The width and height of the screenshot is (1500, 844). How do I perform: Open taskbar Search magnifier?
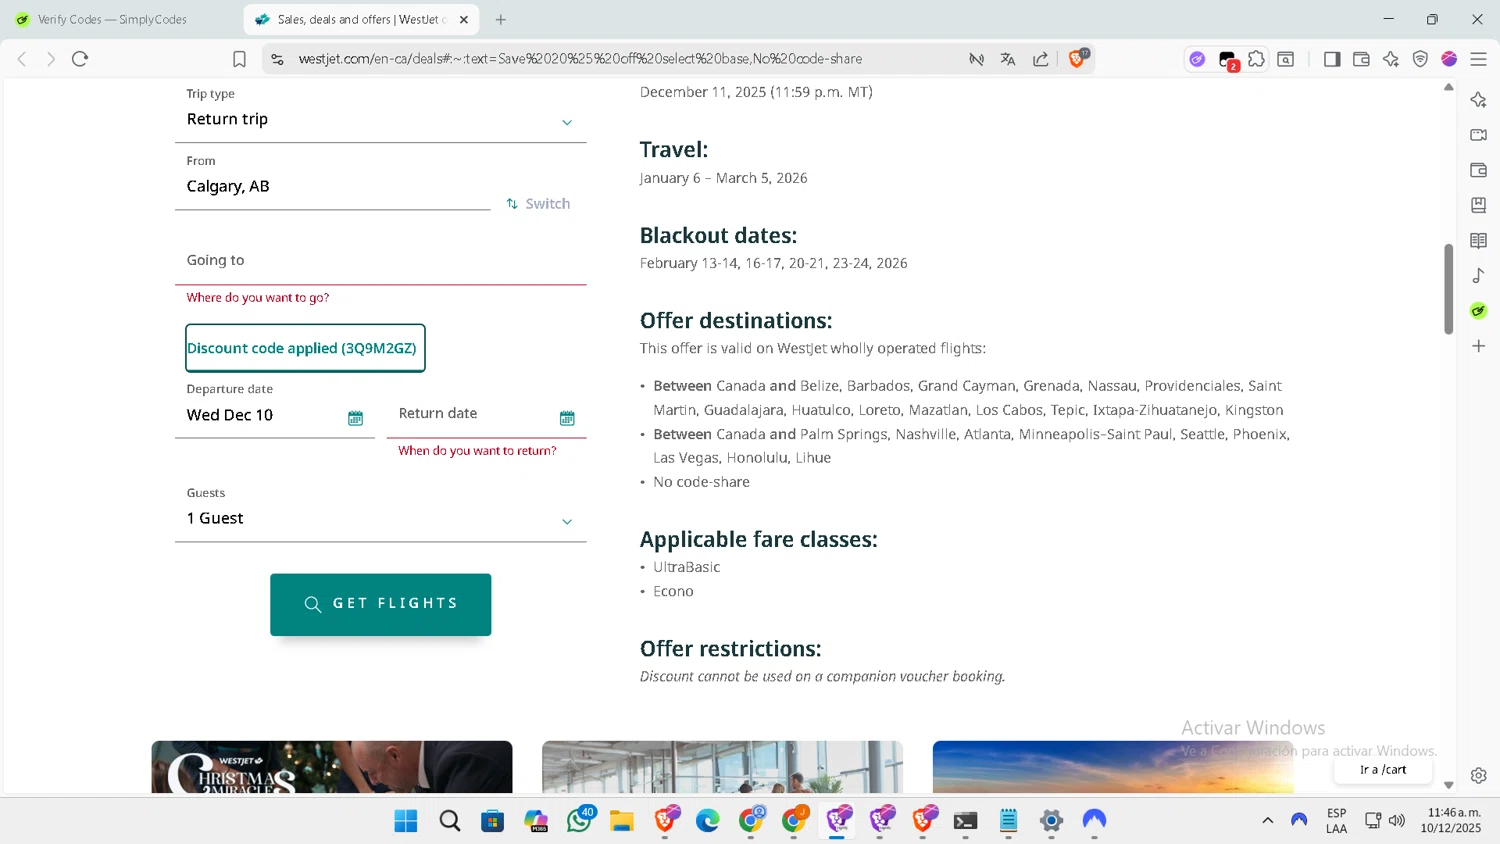(450, 821)
